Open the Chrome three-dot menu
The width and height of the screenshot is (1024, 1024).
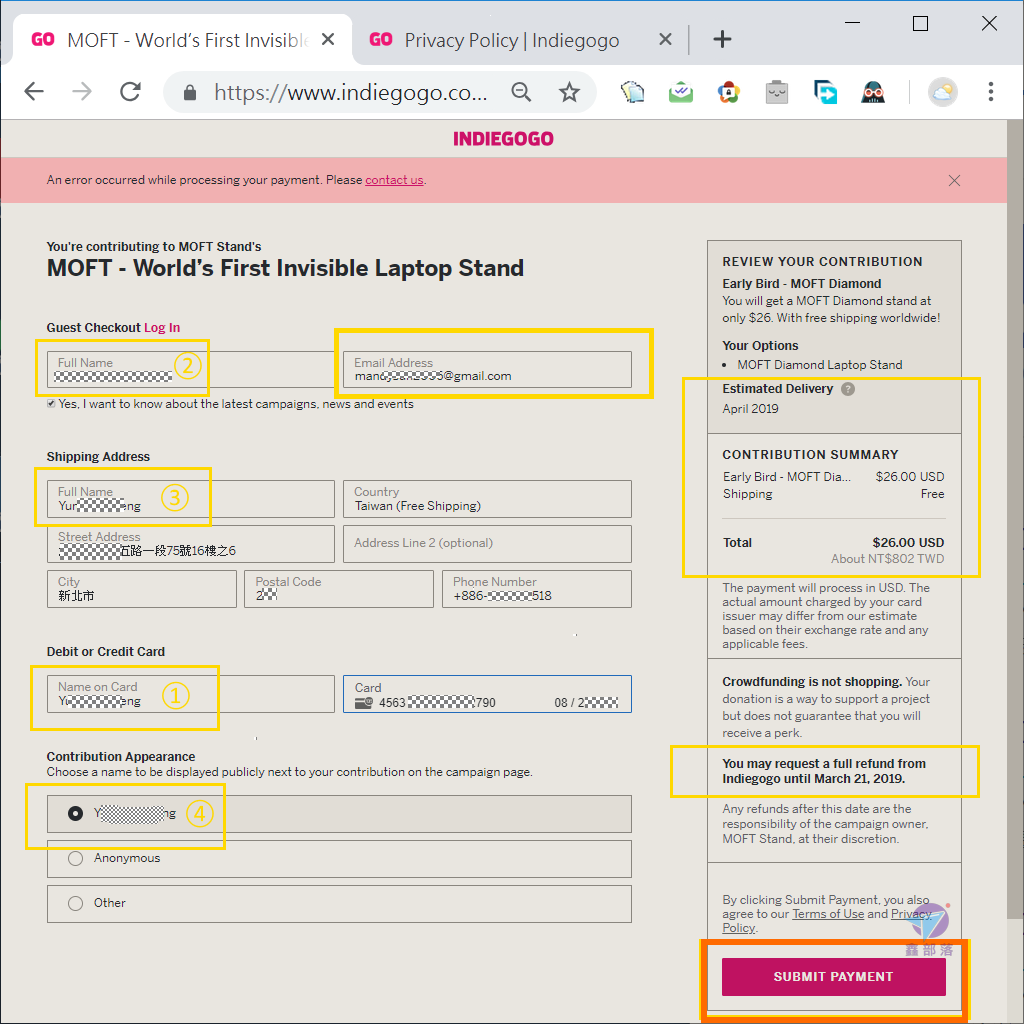[x=991, y=92]
